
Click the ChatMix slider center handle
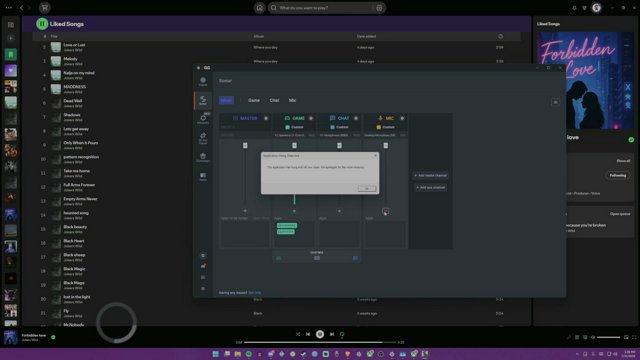[x=317, y=258]
